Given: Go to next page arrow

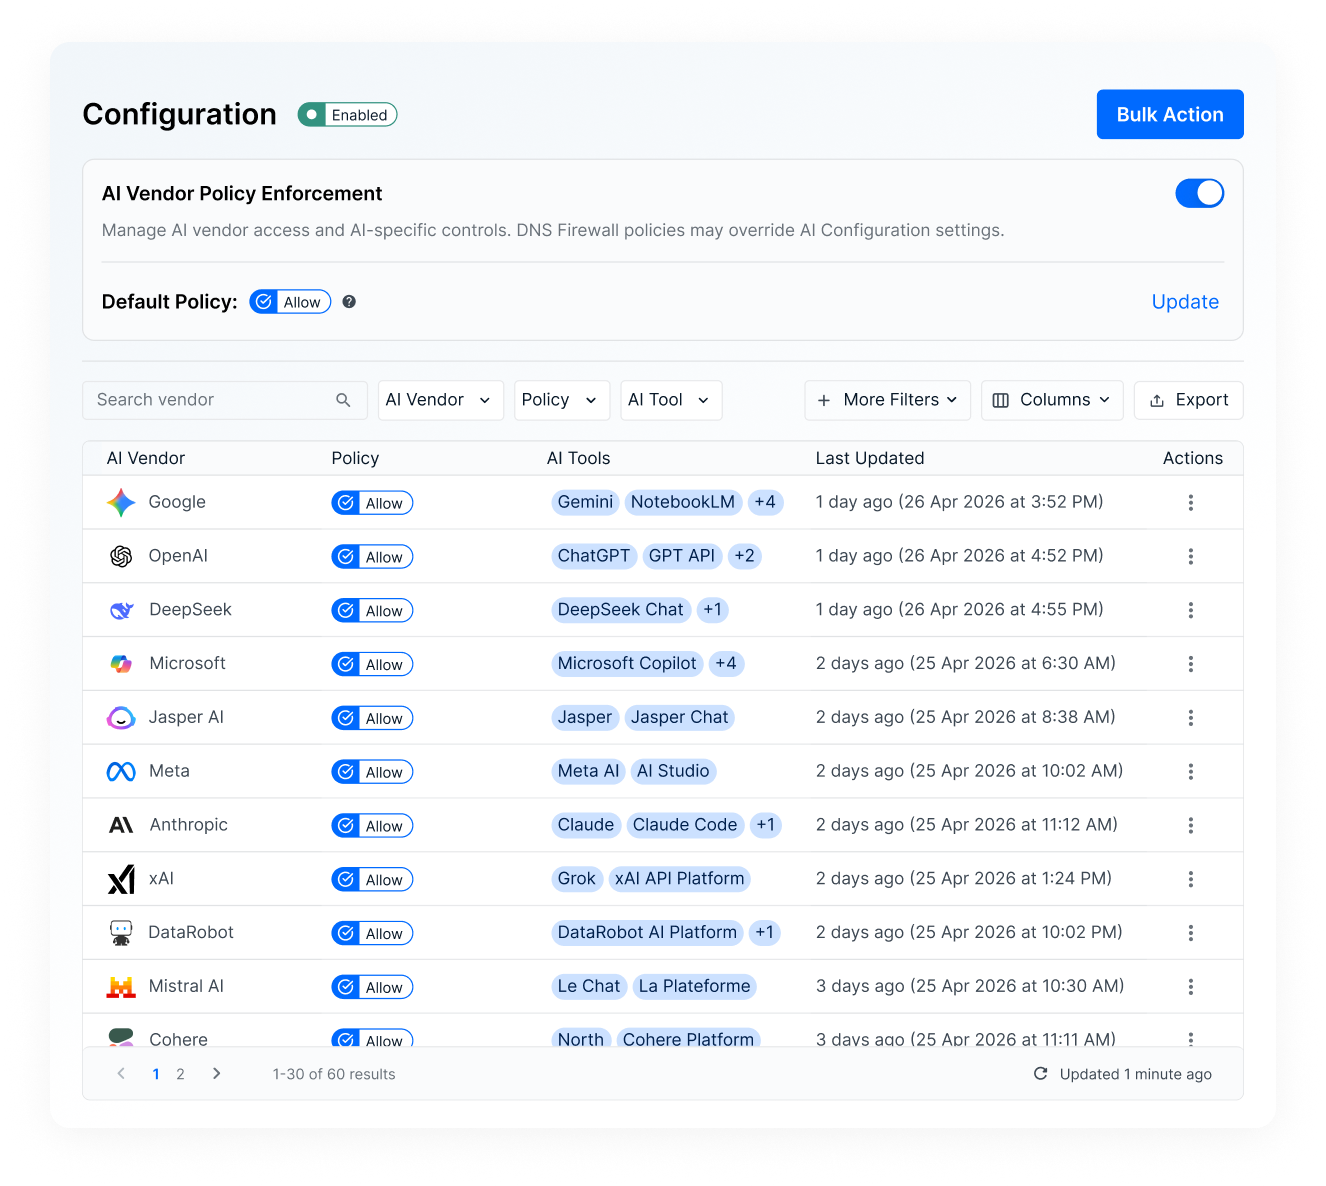Looking at the screenshot, I should point(217,1074).
